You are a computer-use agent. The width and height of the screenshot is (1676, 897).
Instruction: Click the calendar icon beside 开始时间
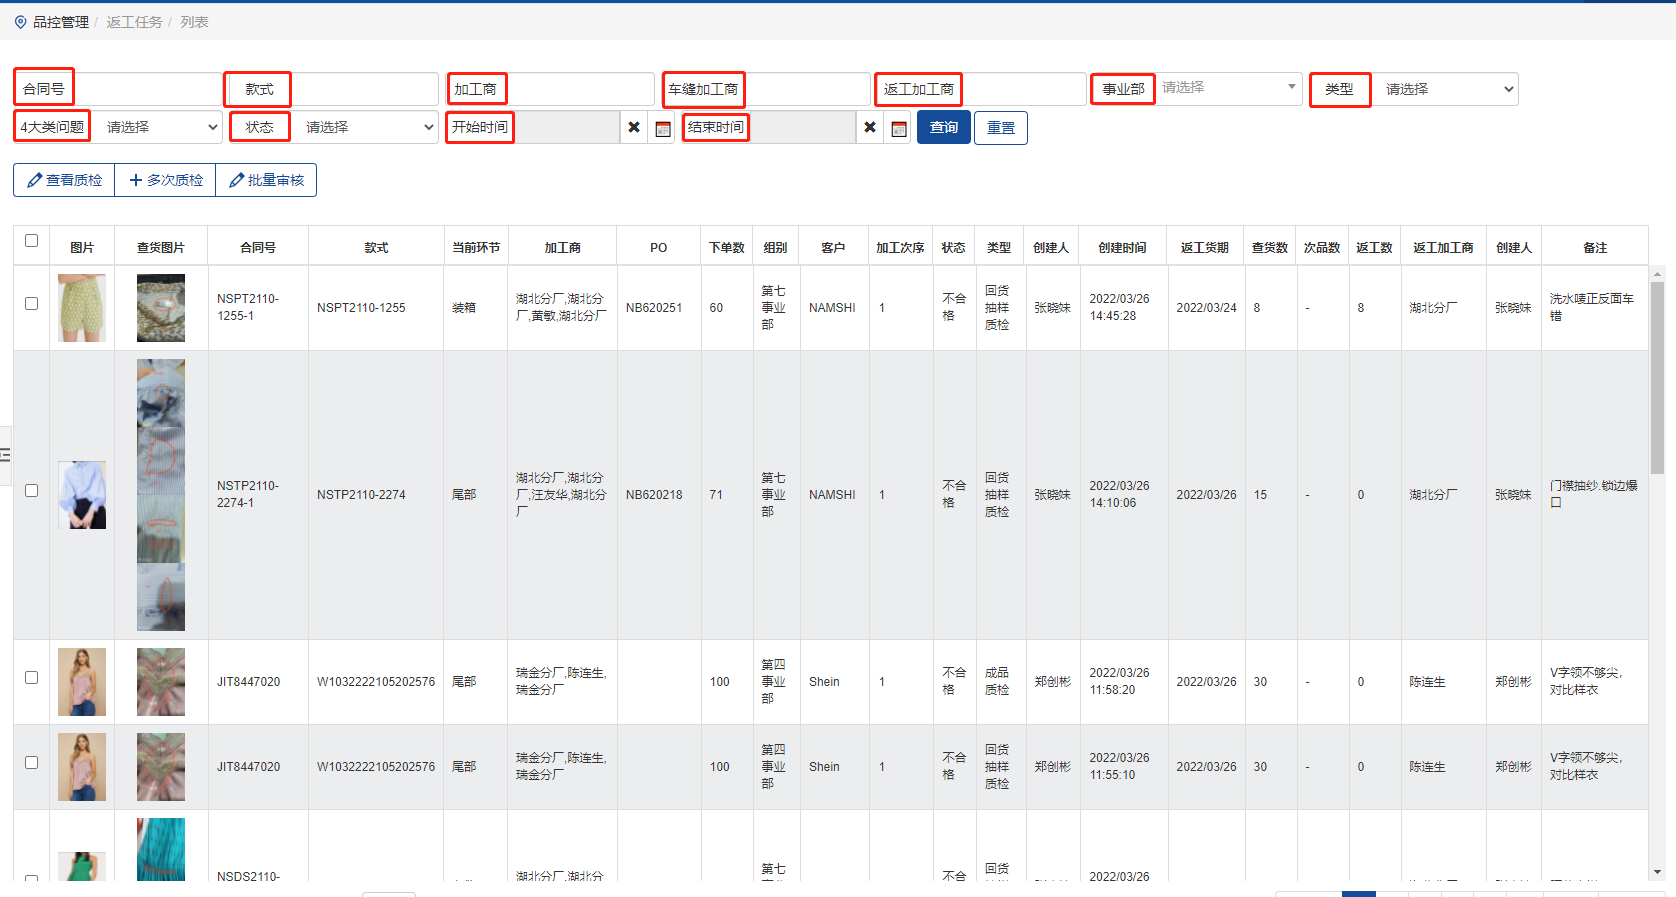coord(662,128)
